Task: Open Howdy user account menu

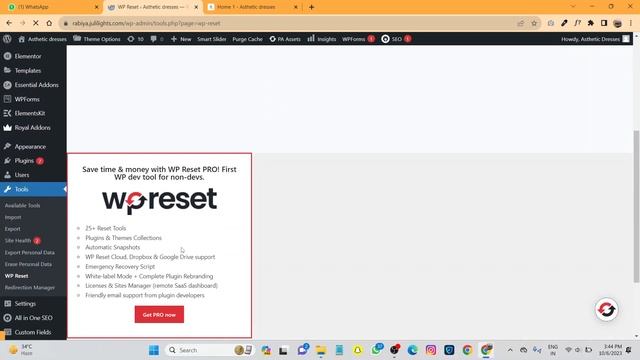Action: (595, 39)
